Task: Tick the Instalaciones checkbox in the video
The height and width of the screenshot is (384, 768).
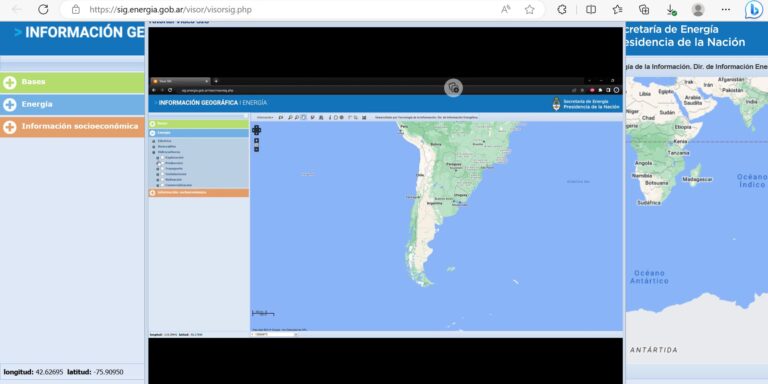Action: (x=162, y=174)
